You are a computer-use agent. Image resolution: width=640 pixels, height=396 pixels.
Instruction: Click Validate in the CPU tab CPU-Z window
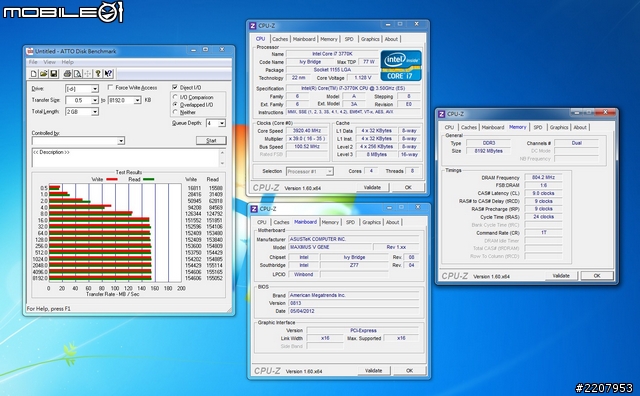point(372,187)
